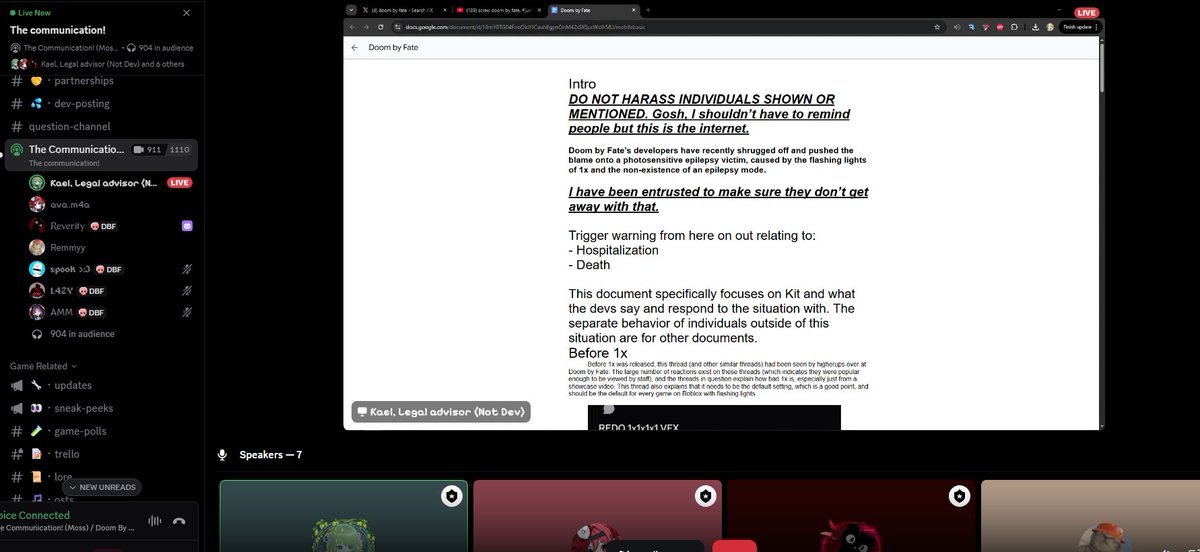Viewport: 1200px width, 552px height.
Task: Disconnect from voice with hang-up icon
Action: 179,520
